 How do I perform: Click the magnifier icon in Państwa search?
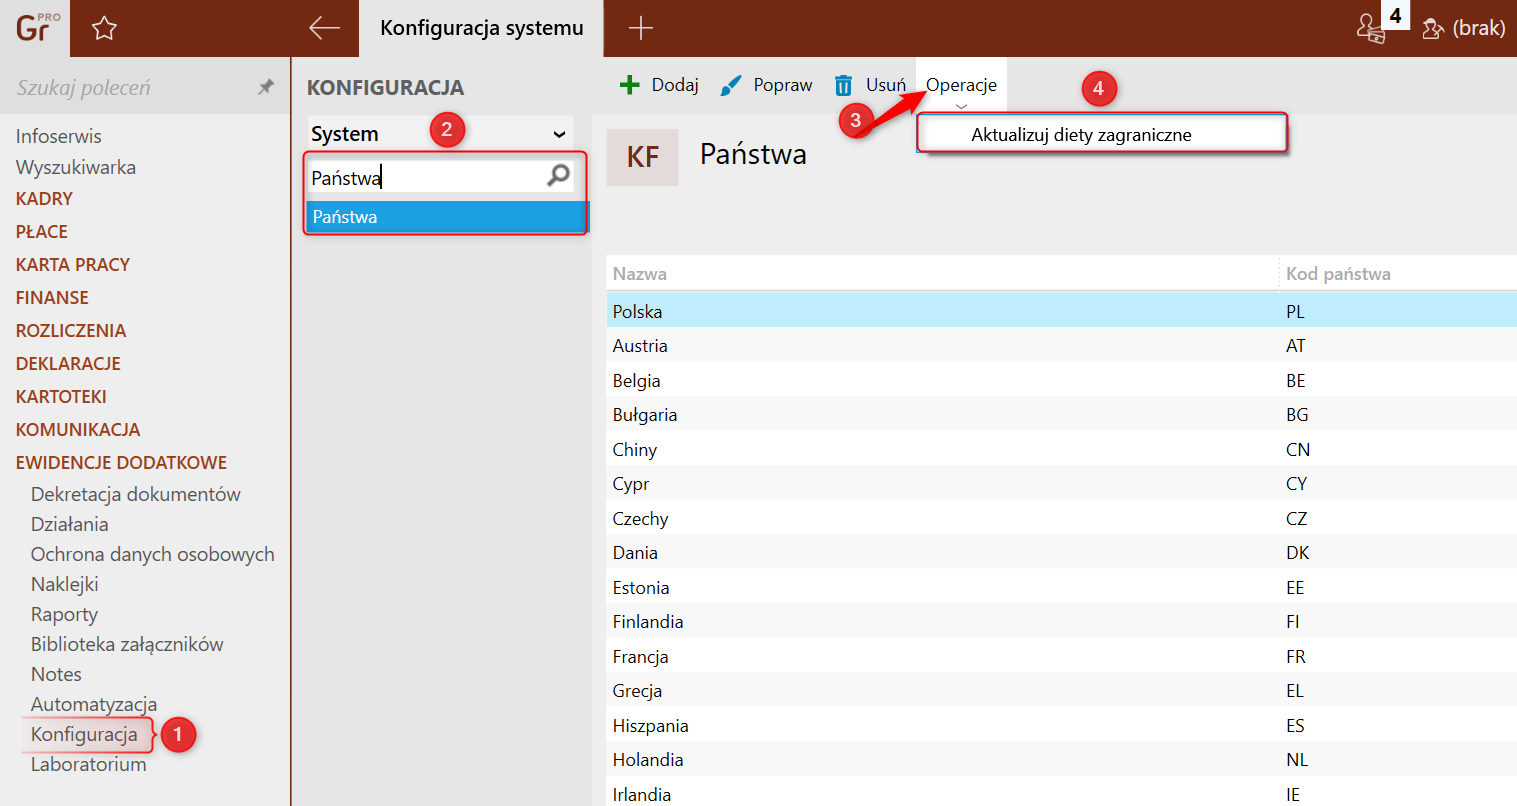[558, 176]
